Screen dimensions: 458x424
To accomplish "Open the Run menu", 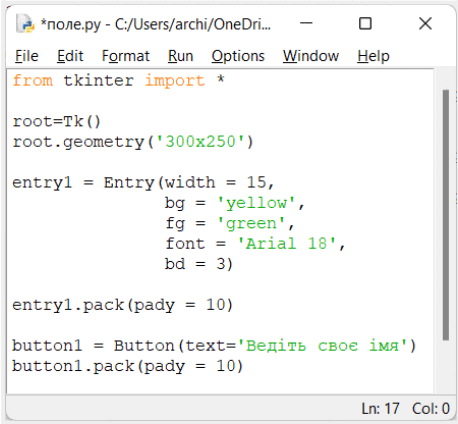I will (180, 56).
